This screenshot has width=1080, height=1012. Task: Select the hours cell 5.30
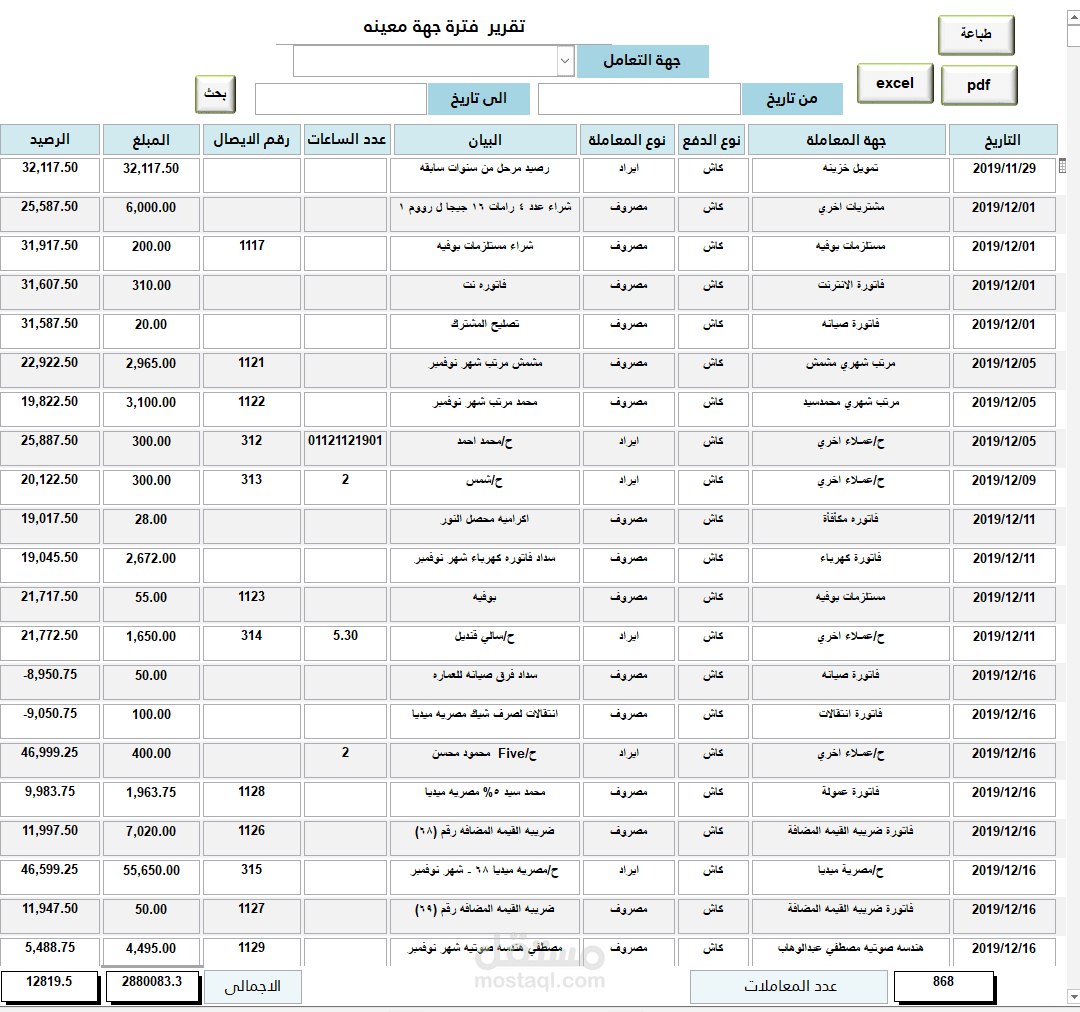pyautogui.click(x=345, y=643)
